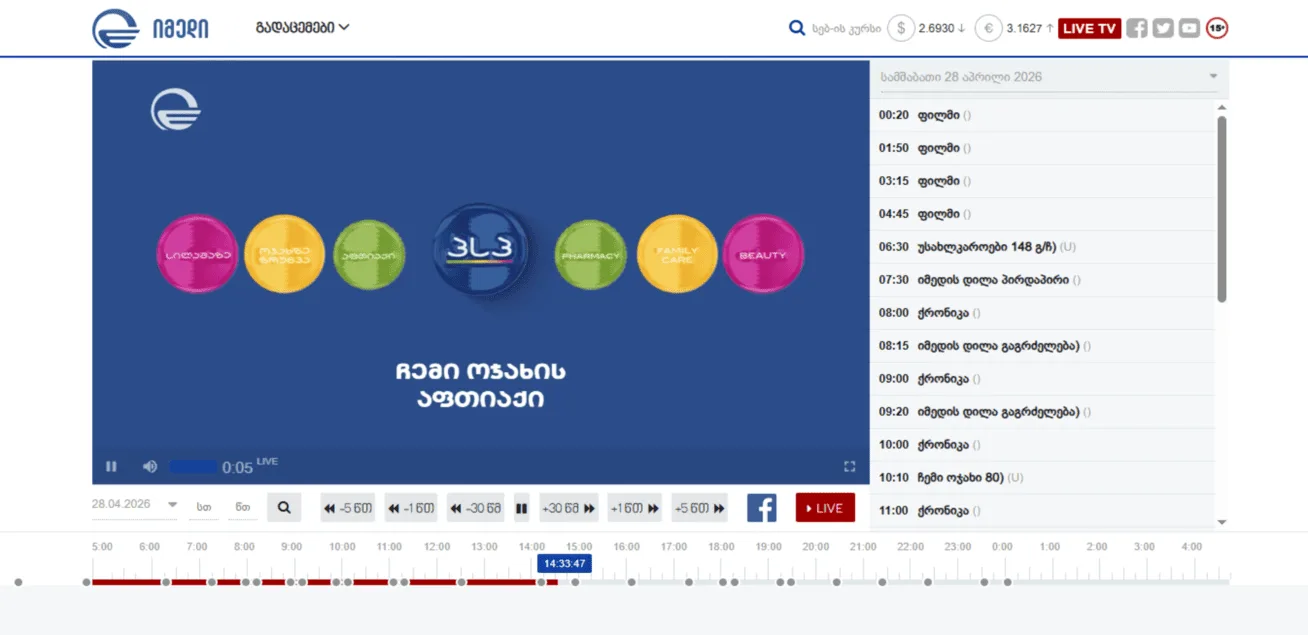Enter fullscreen mode in the video player
Screen dimensions: 1308x635
[850, 466]
